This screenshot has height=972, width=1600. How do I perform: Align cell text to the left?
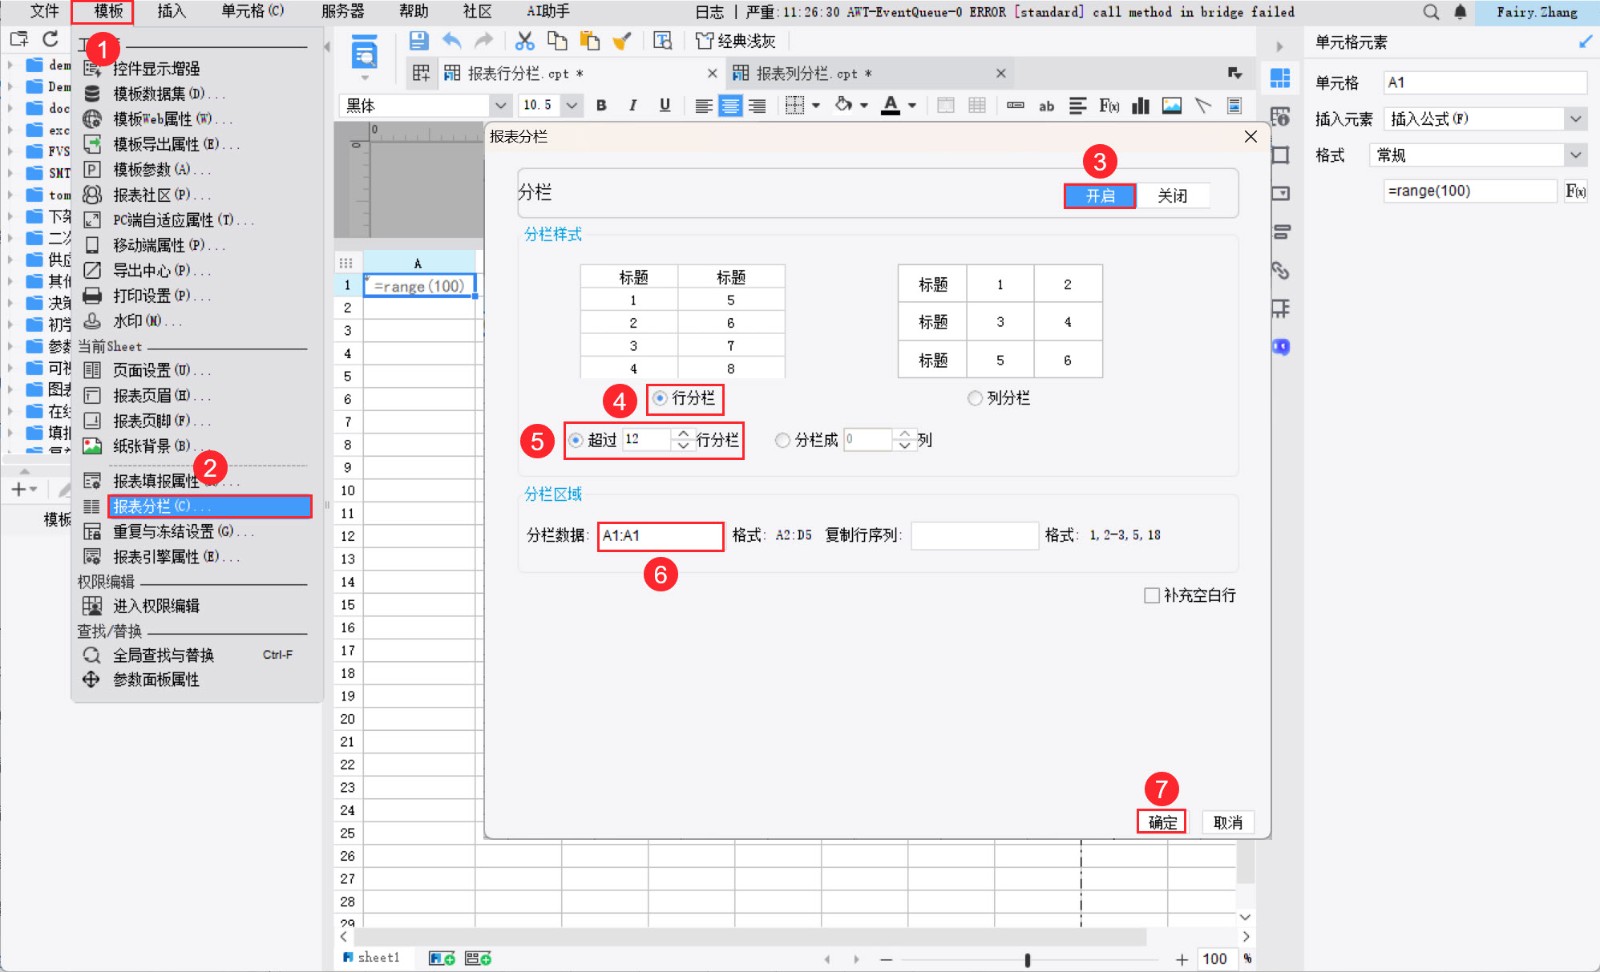[x=704, y=106]
